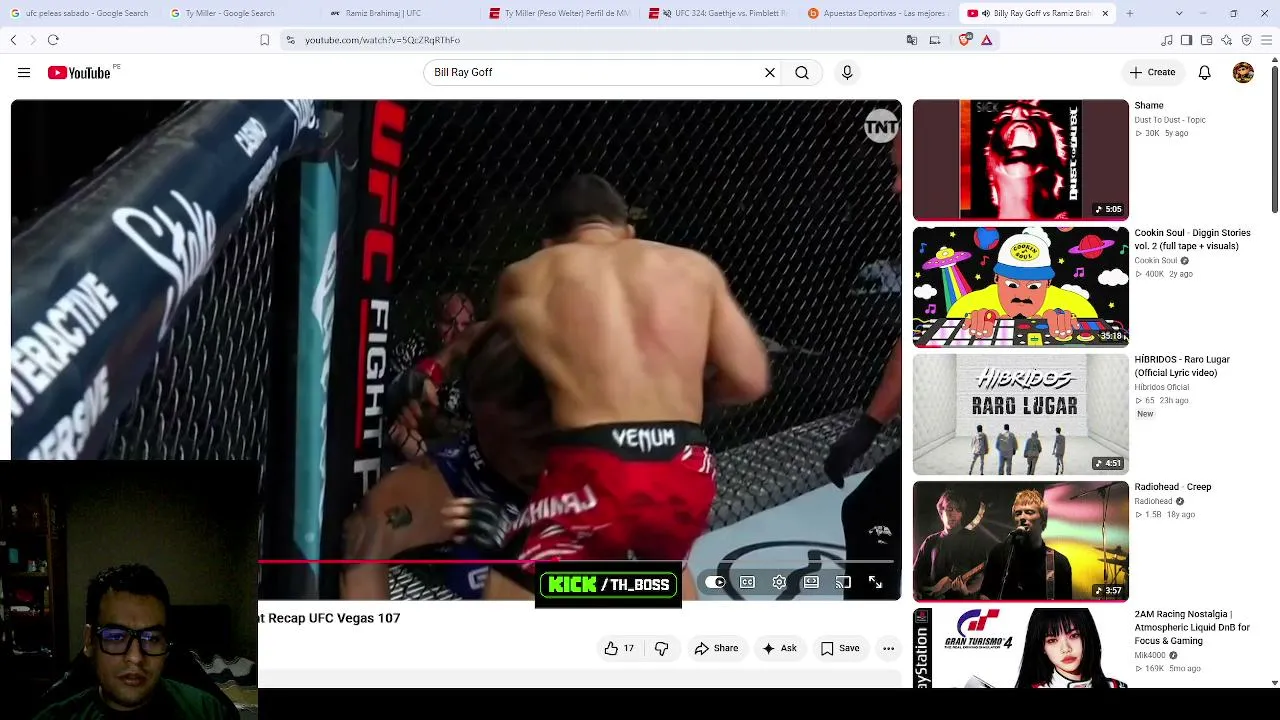Open the account avatar menu

pos(1243,72)
